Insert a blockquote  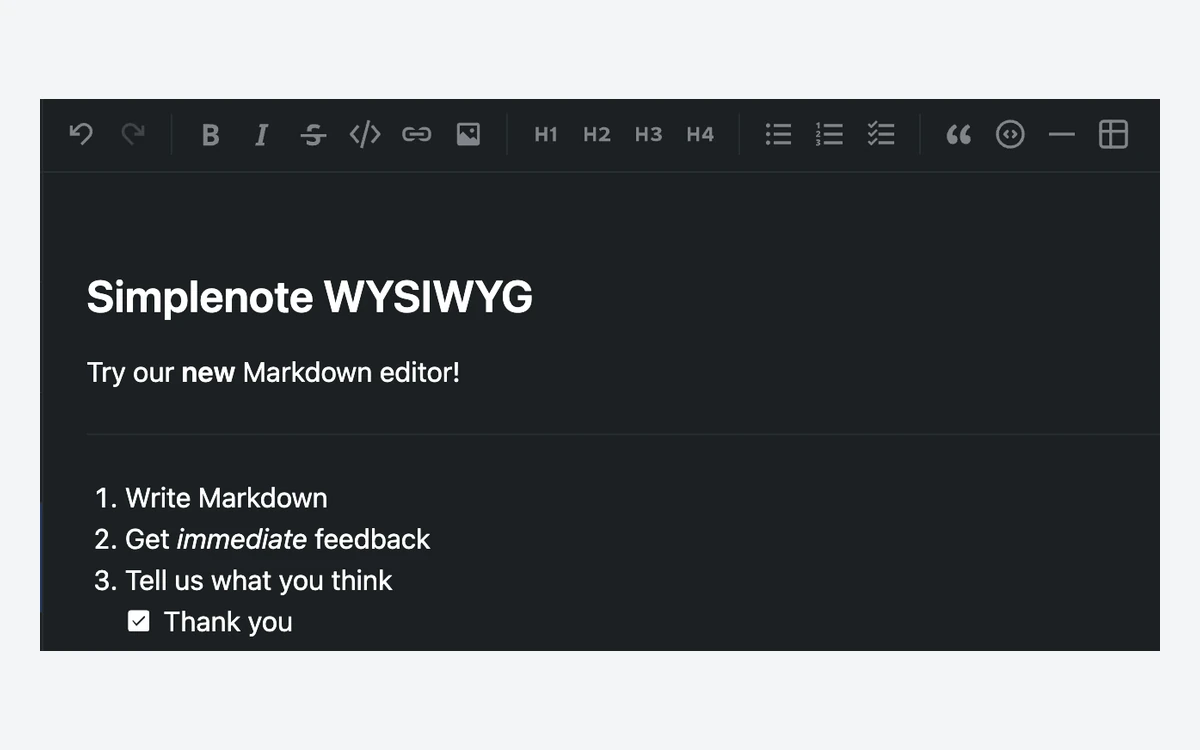pos(958,135)
